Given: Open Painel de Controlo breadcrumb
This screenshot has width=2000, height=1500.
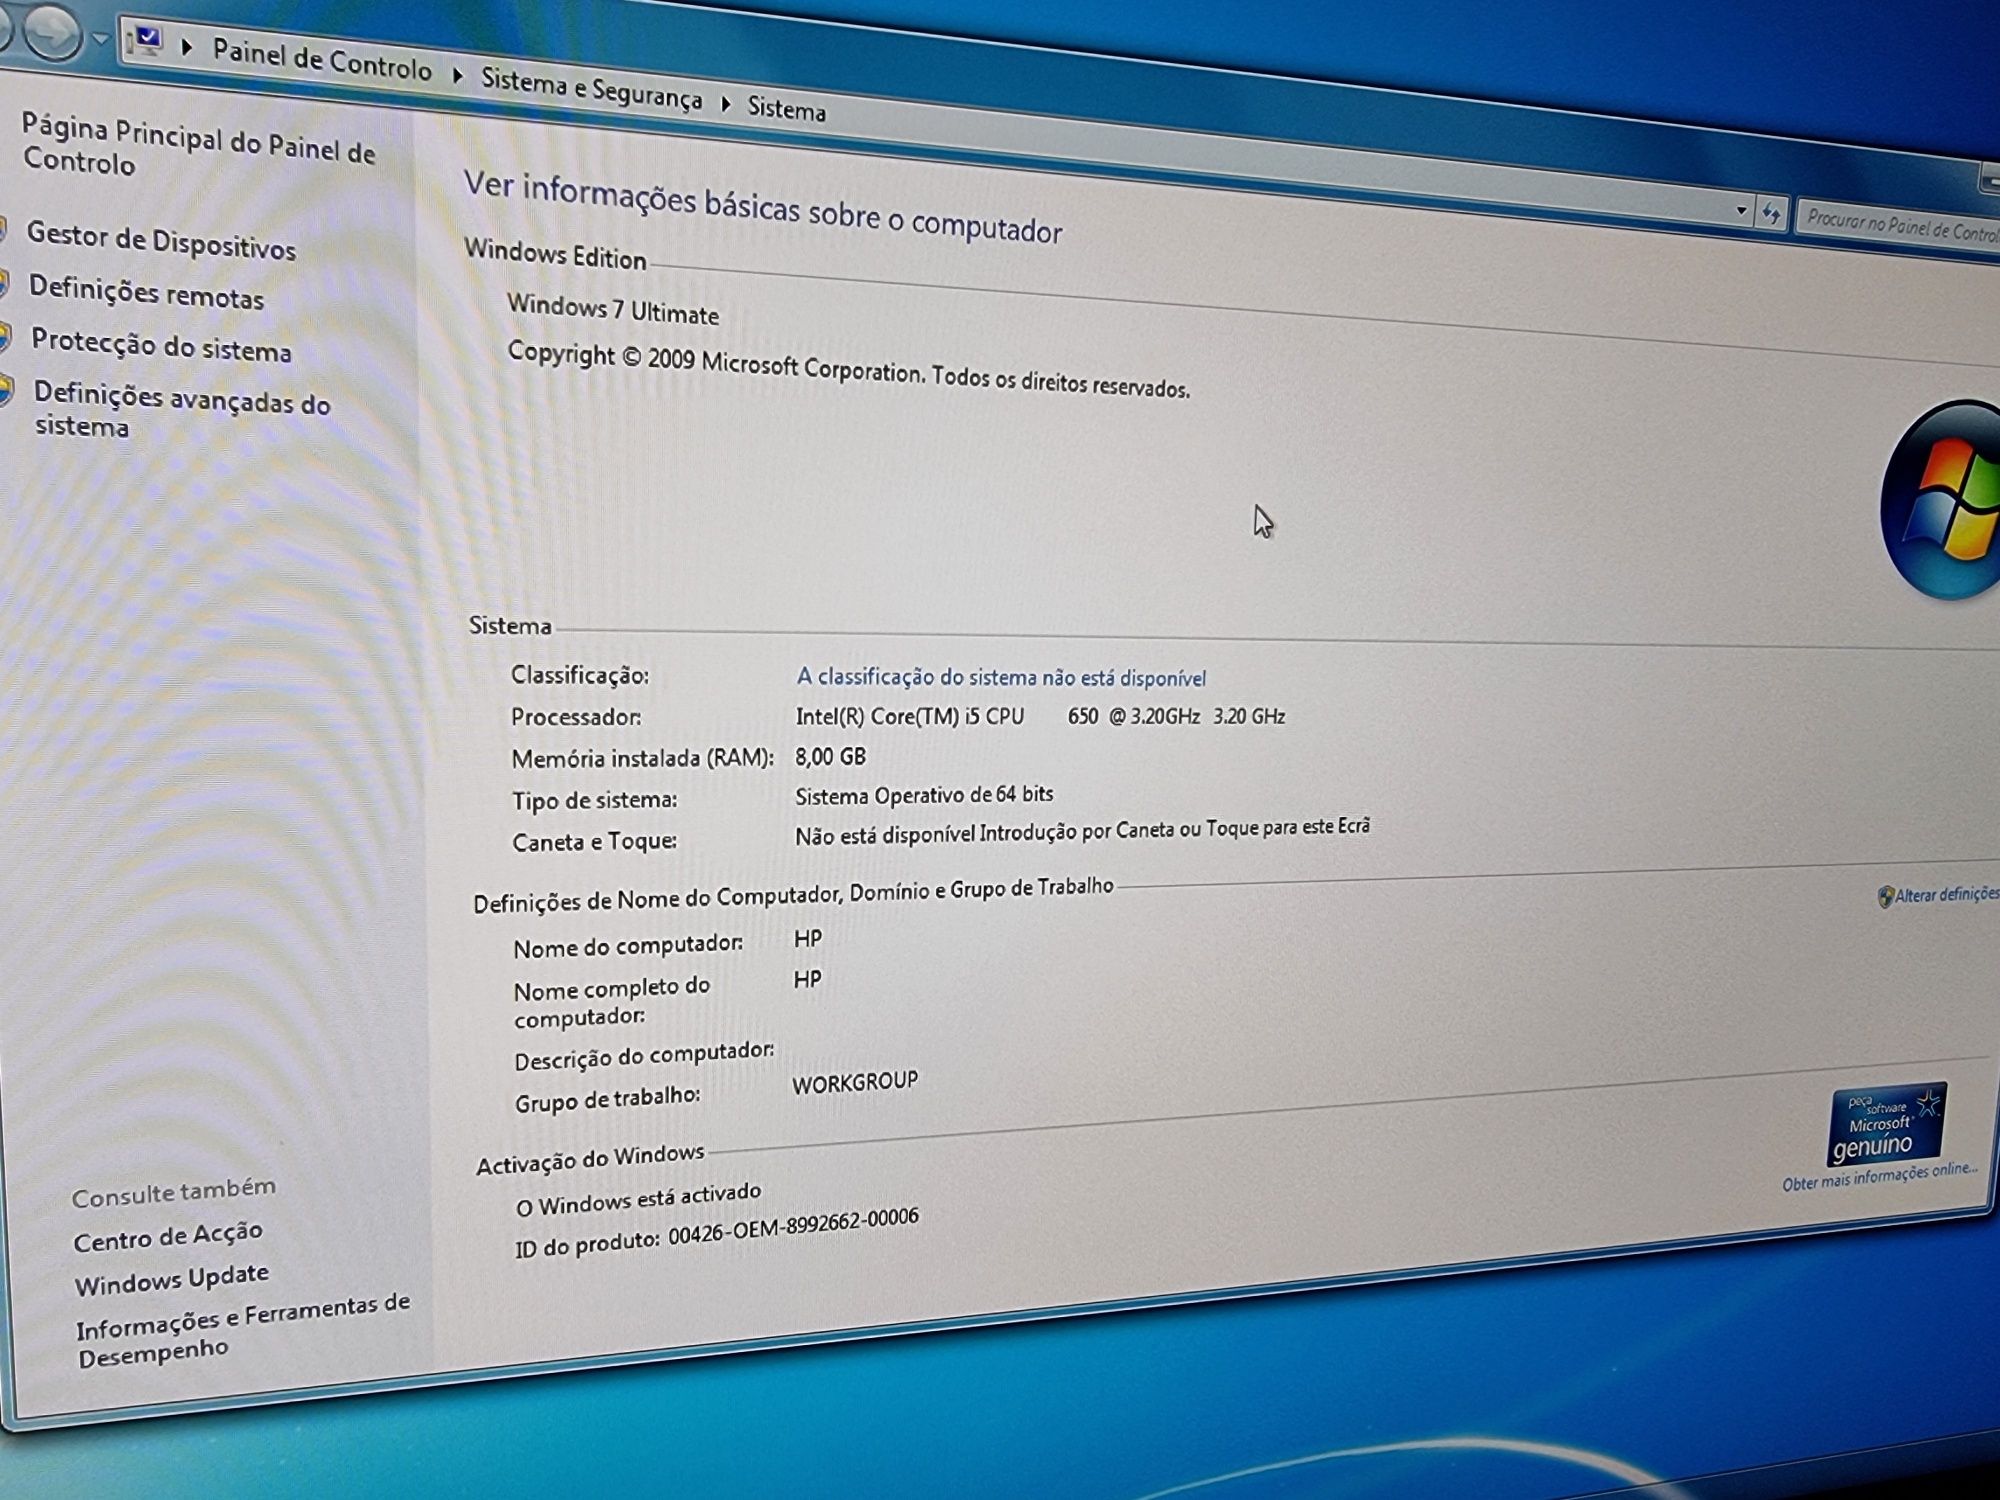Looking at the screenshot, I should (x=322, y=60).
